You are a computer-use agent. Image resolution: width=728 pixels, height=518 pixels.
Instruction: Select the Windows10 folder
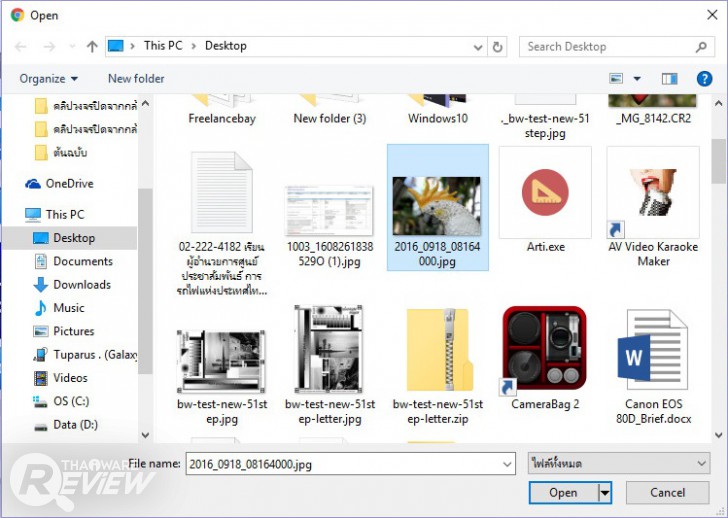coord(437,110)
